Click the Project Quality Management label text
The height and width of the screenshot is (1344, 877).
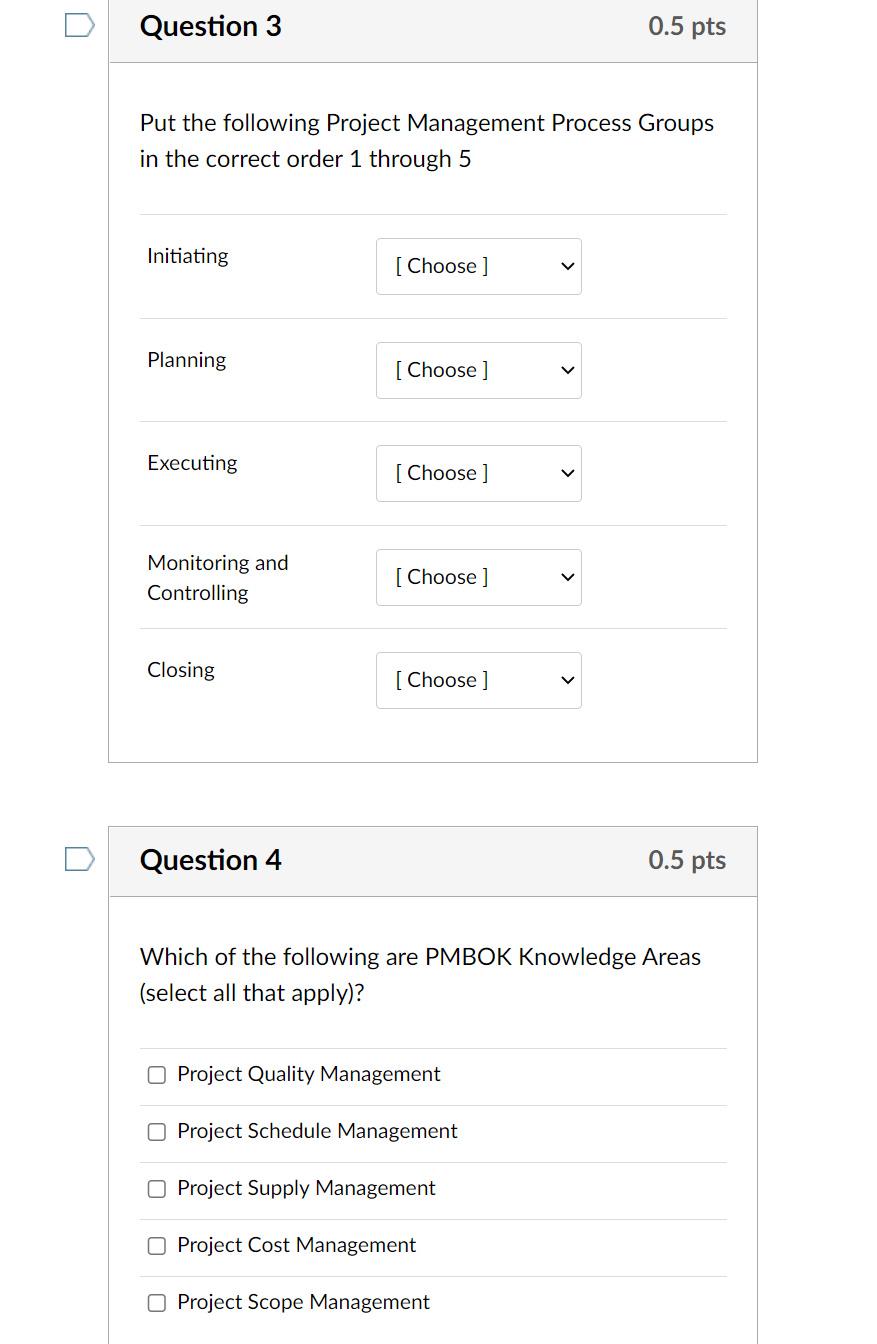pyautogui.click(x=308, y=1074)
